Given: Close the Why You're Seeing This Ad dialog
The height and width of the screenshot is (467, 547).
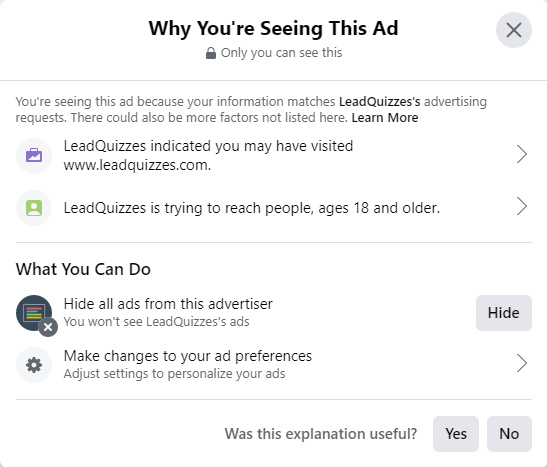Looking at the screenshot, I should click(x=514, y=30).
